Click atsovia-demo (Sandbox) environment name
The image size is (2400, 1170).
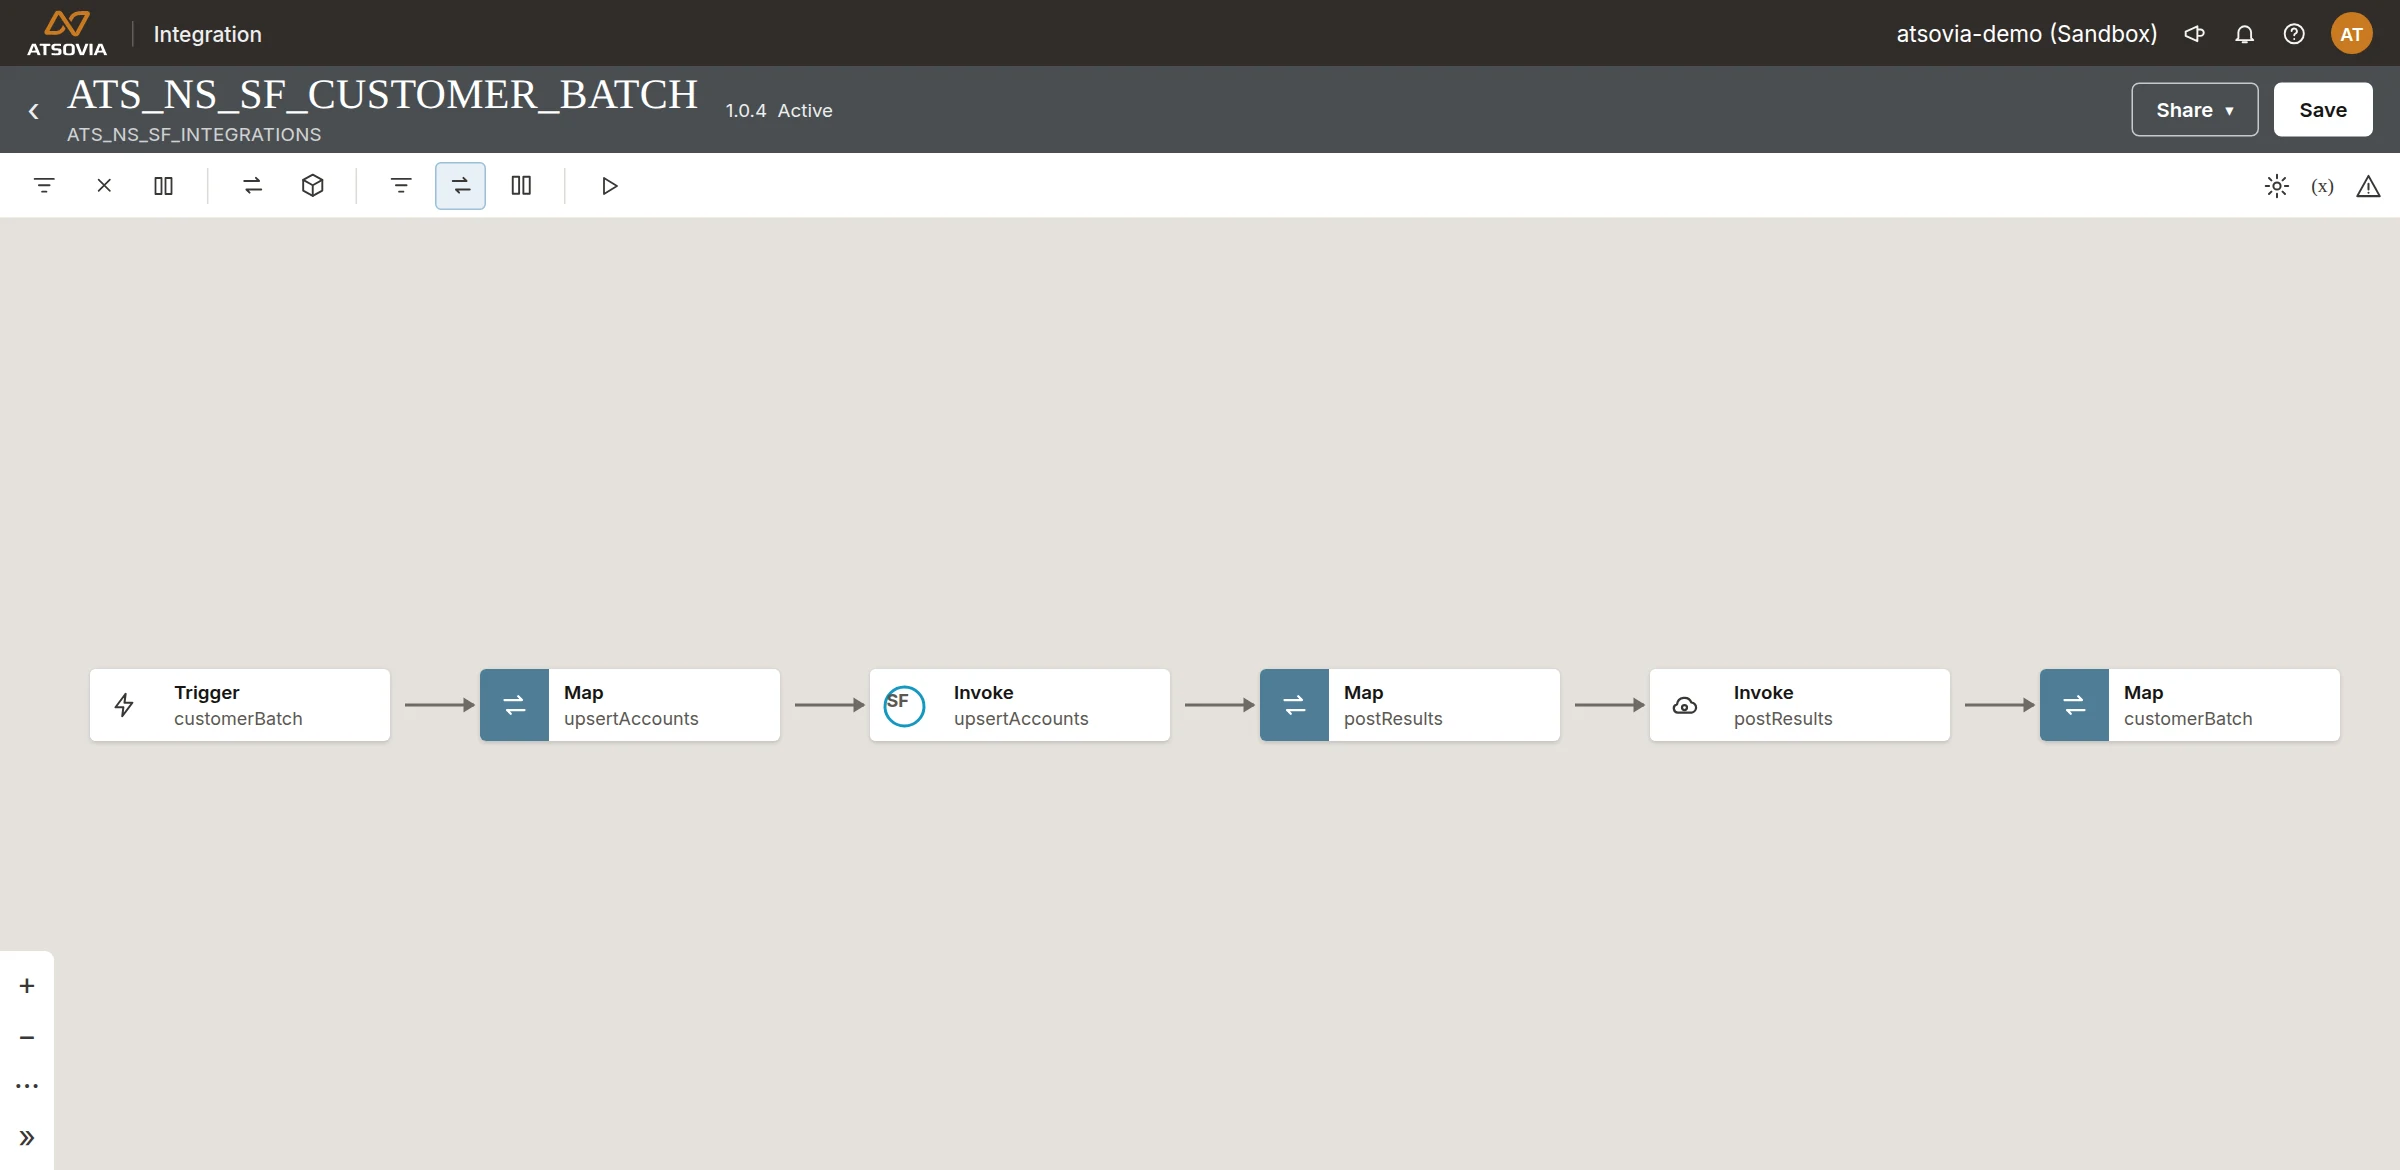[2027, 34]
